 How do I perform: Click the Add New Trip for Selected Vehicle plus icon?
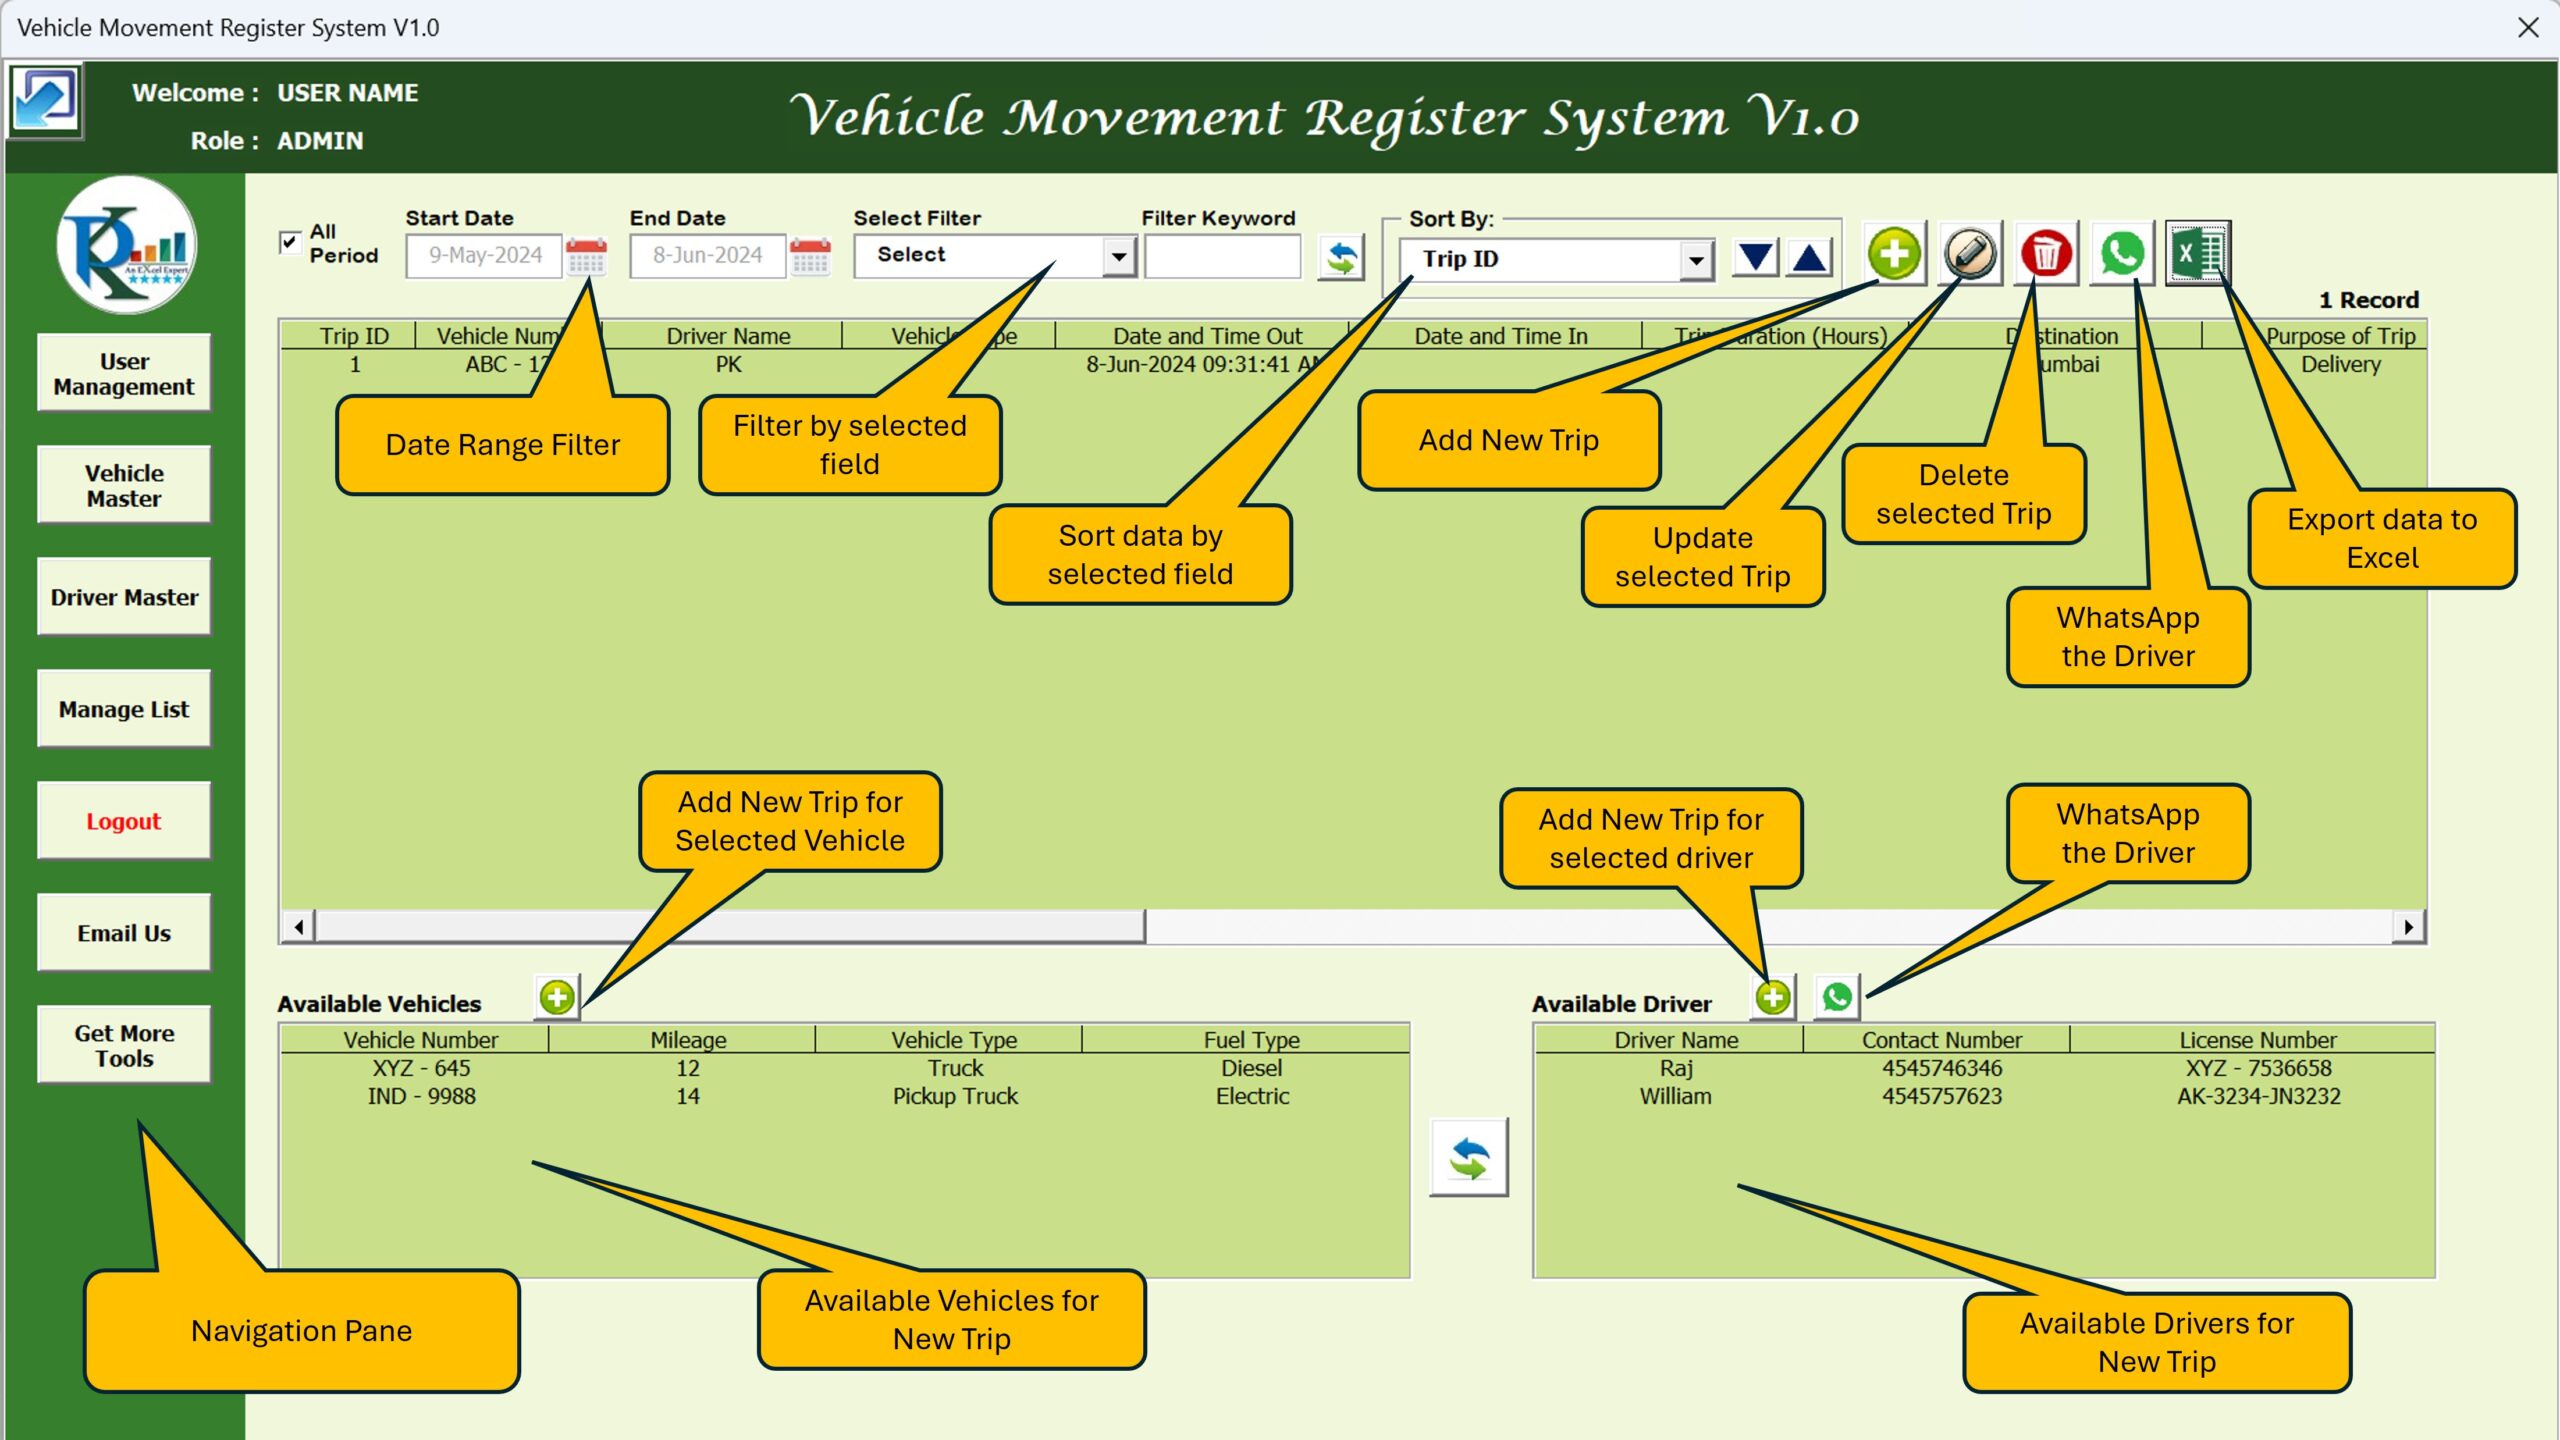click(556, 999)
